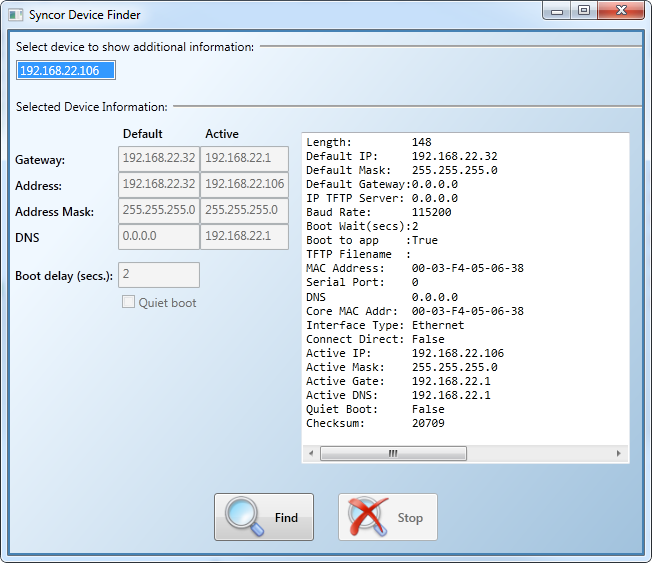
Task: Click the Boot to app True line
Action: 372,240
